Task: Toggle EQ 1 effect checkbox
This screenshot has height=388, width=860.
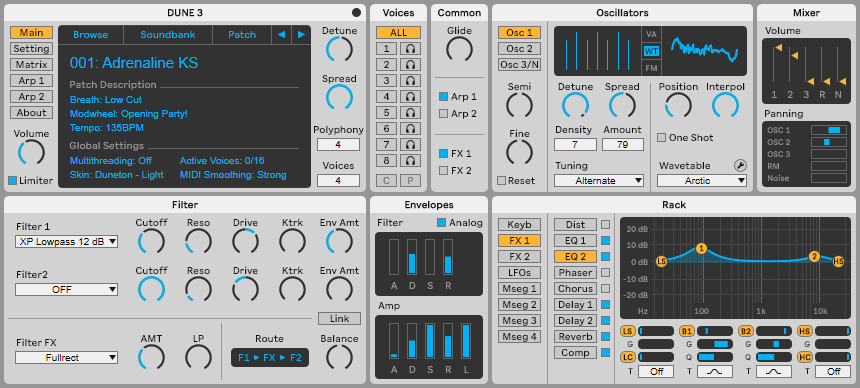Action: tap(606, 240)
